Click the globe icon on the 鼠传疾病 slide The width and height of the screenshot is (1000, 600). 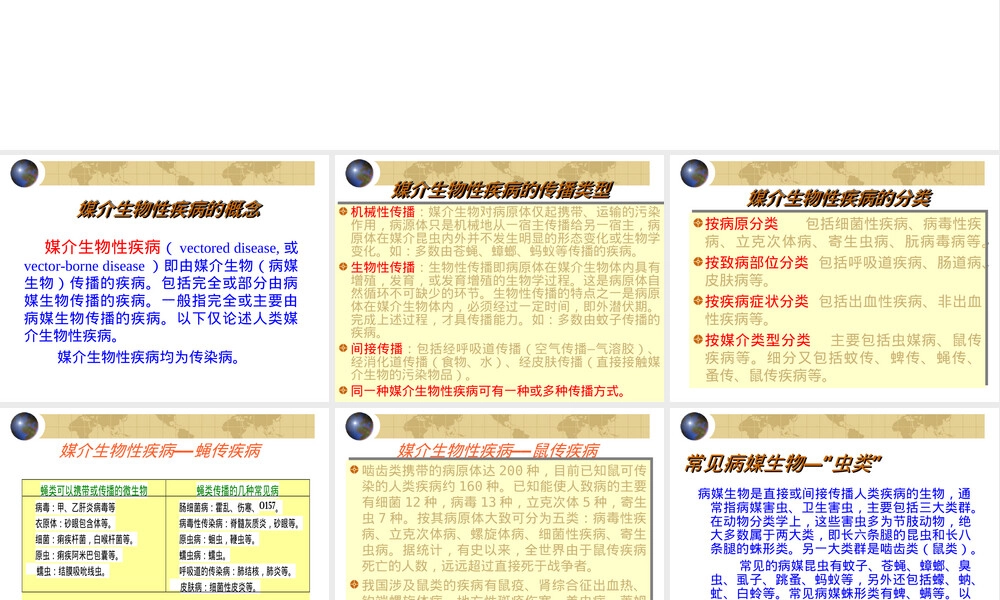coord(359,427)
